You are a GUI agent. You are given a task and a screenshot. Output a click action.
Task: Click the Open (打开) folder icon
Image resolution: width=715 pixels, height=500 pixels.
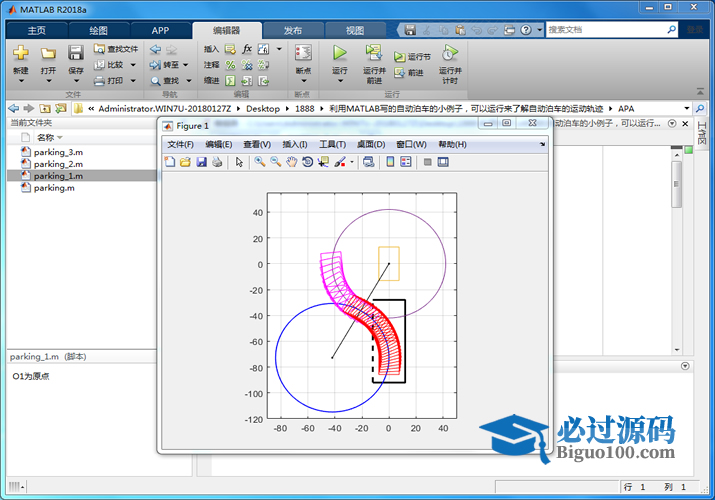click(48, 53)
